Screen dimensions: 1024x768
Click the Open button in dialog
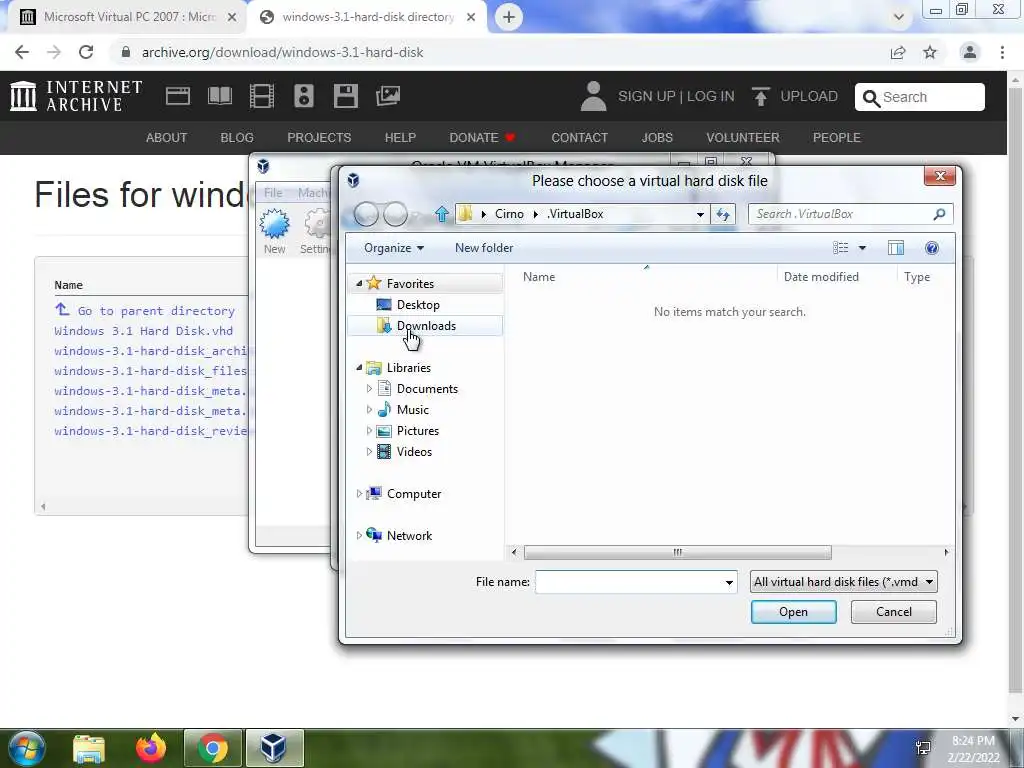point(793,612)
